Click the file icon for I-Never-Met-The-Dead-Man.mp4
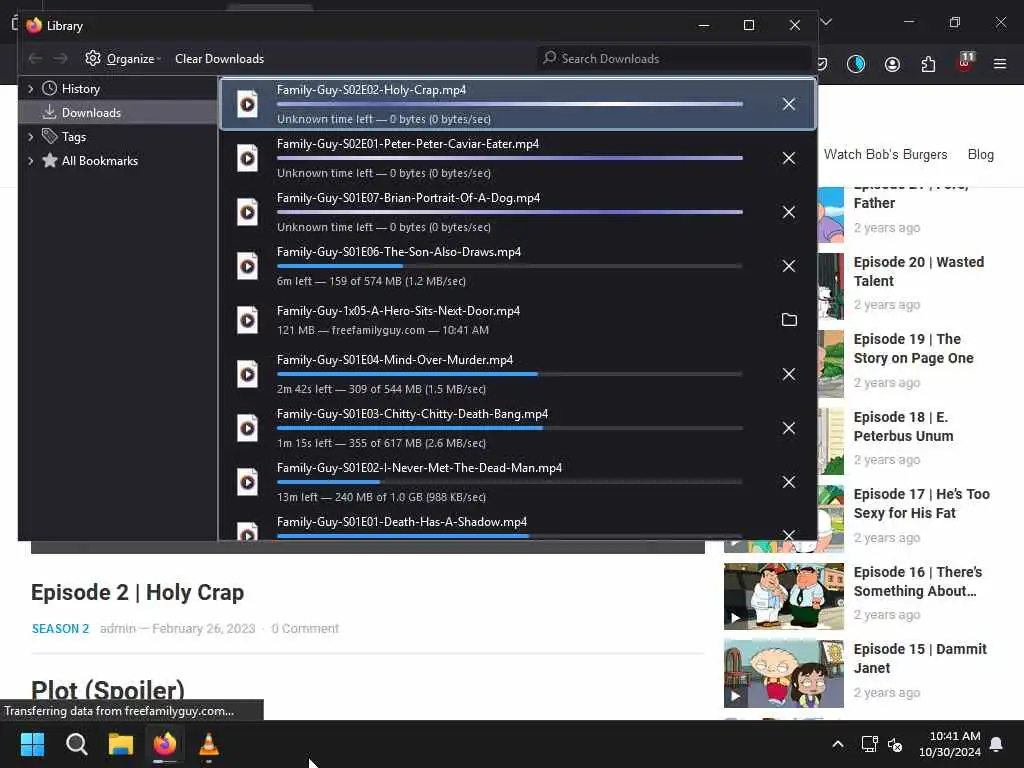 coord(248,482)
